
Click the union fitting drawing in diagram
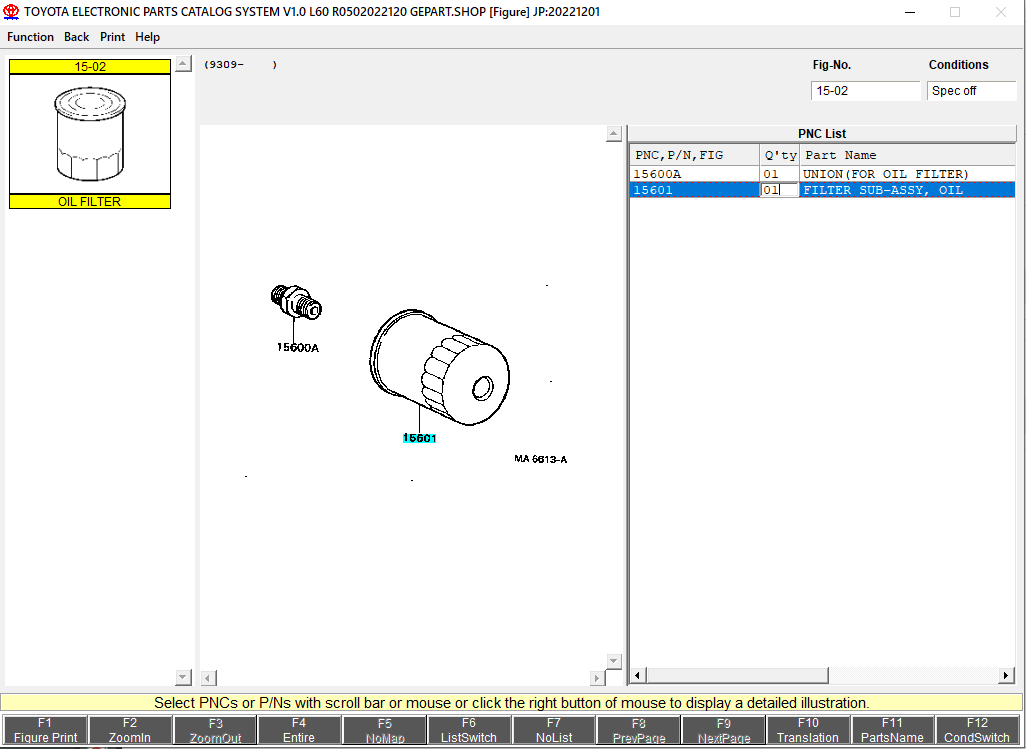coord(296,302)
